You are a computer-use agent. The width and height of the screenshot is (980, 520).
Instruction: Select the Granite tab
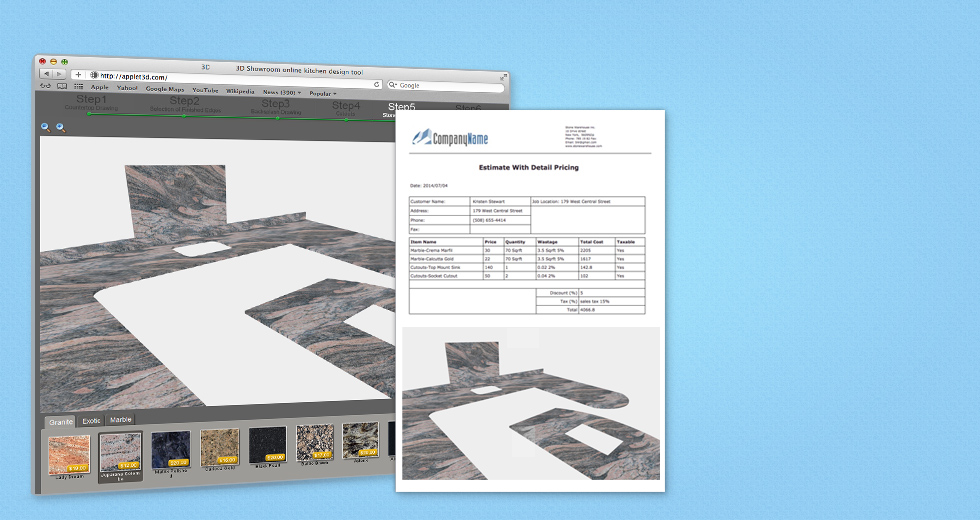point(61,422)
